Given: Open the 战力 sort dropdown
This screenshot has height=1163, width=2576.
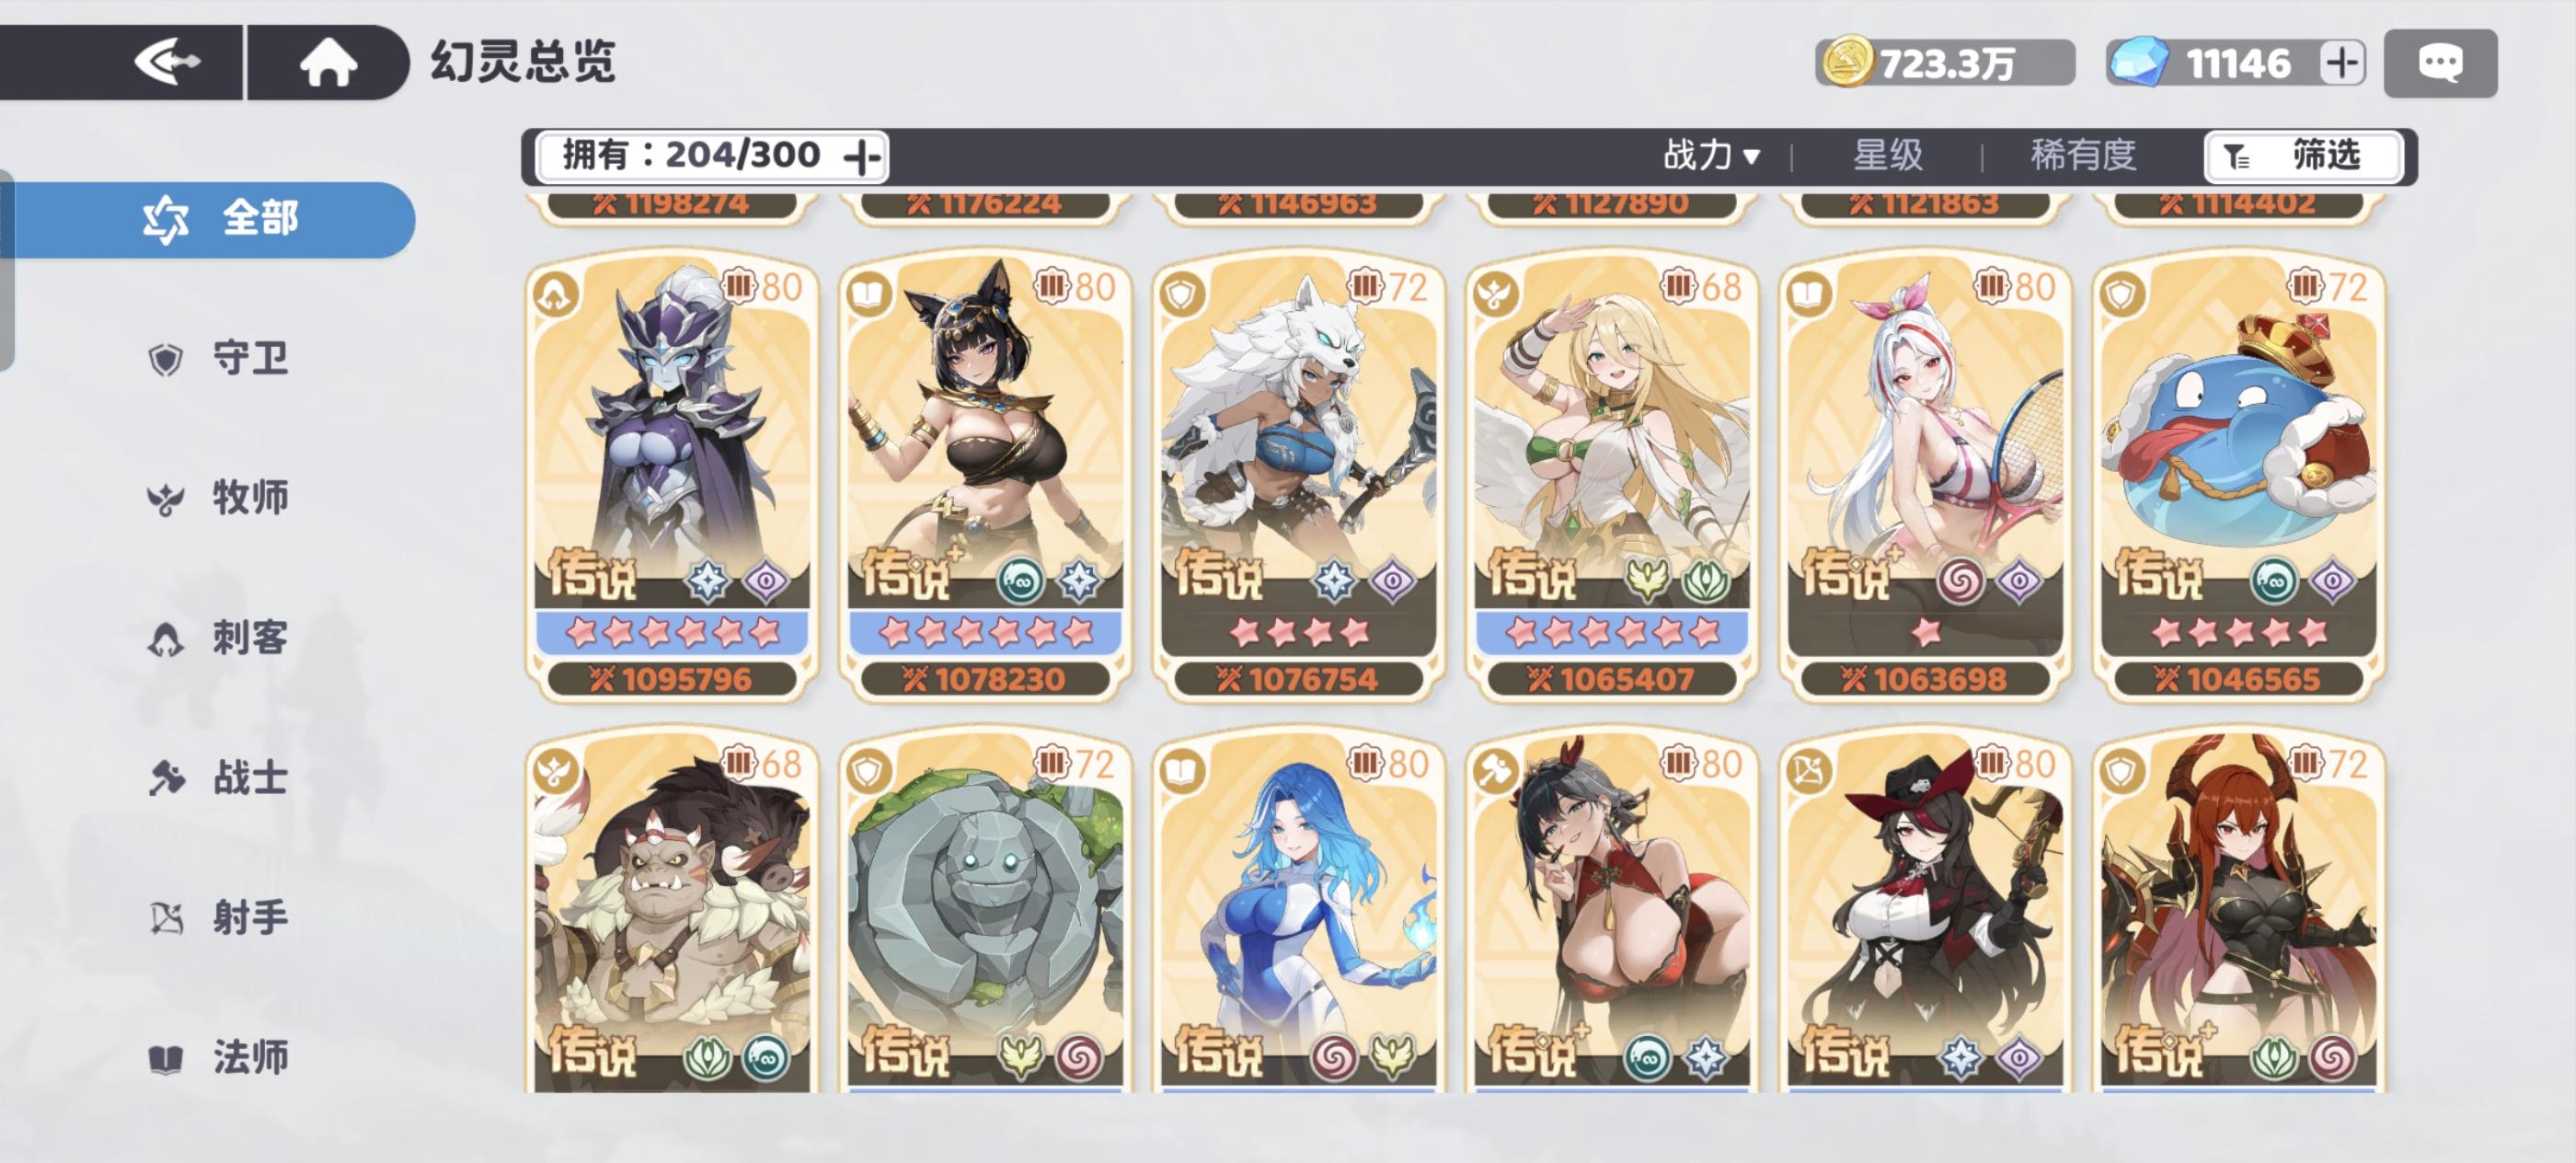Looking at the screenshot, I should 1711,156.
